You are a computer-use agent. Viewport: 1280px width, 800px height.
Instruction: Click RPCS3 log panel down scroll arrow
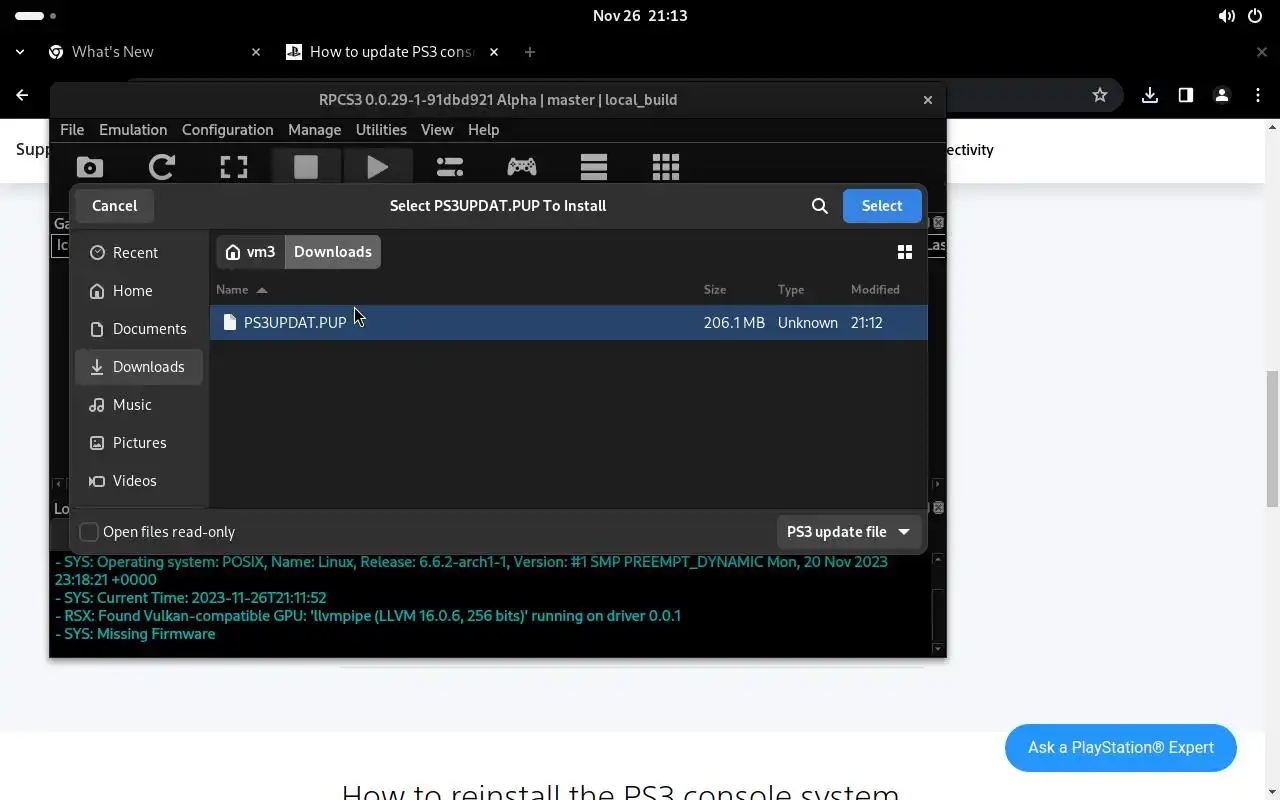tap(938, 649)
